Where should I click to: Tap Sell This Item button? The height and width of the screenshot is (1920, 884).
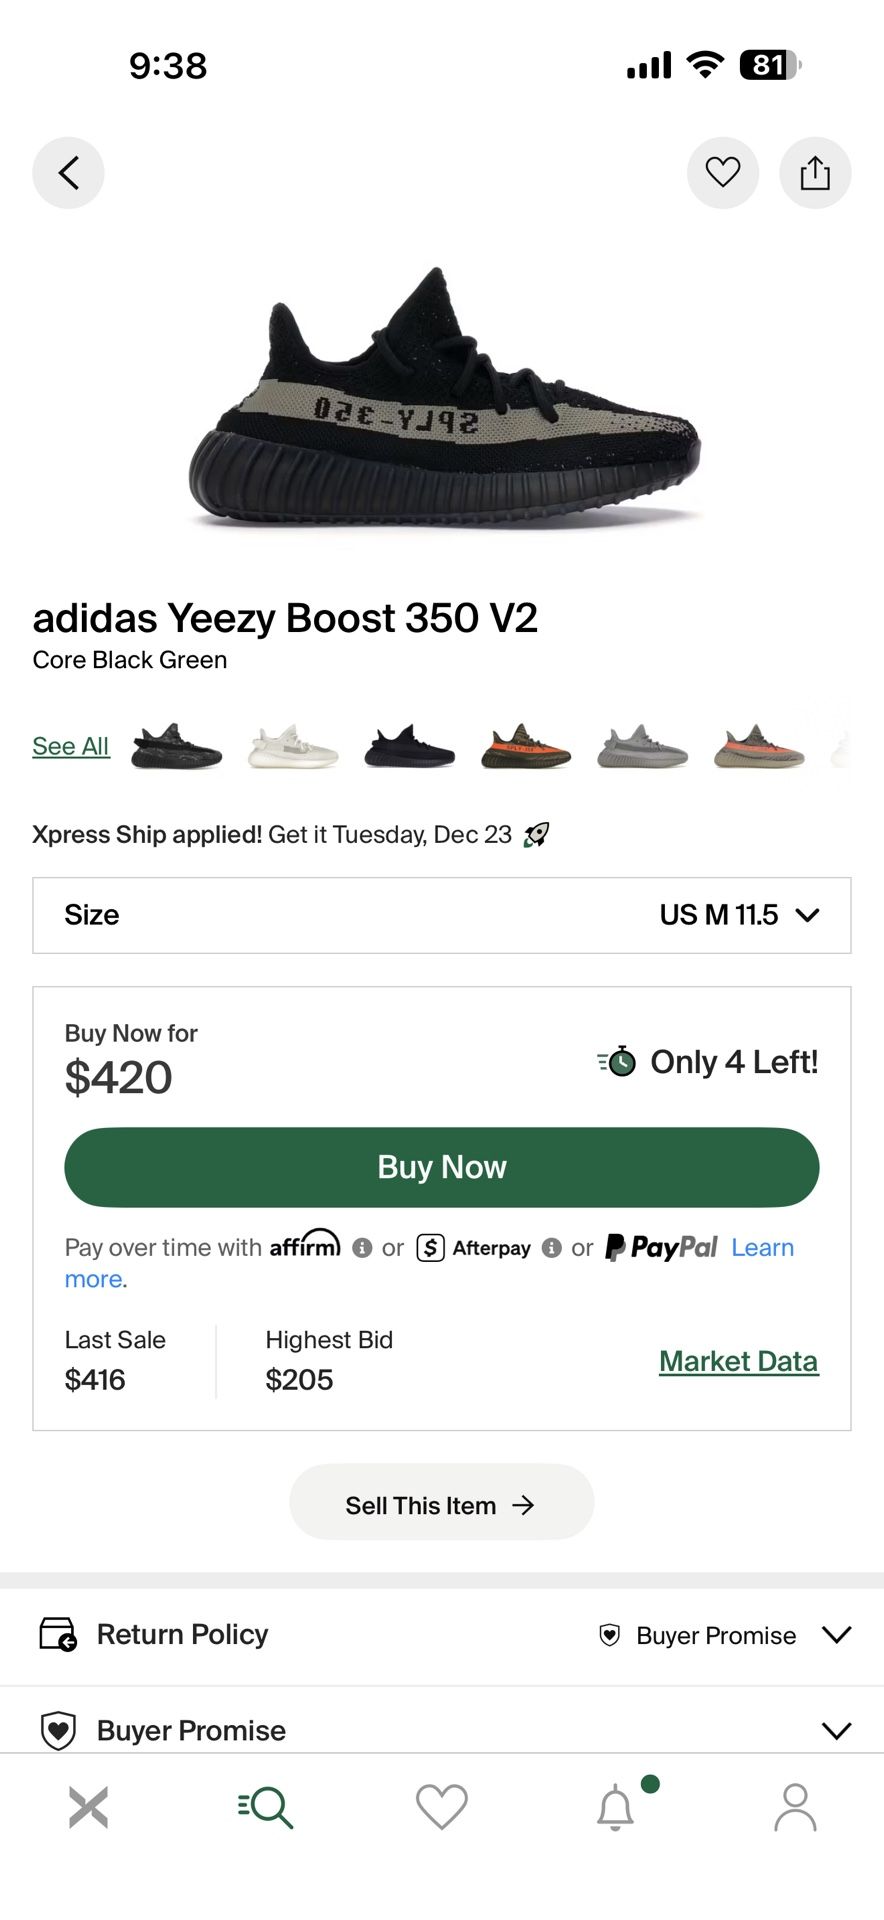441,1505
